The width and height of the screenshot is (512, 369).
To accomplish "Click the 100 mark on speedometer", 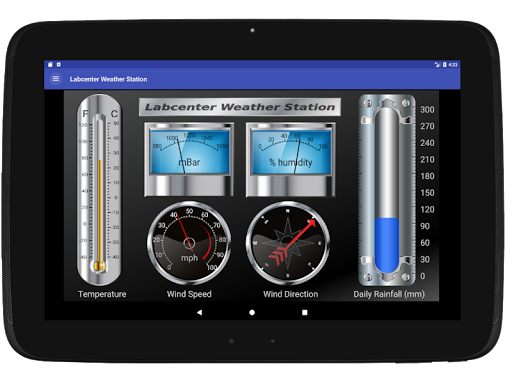I will pos(212,267).
